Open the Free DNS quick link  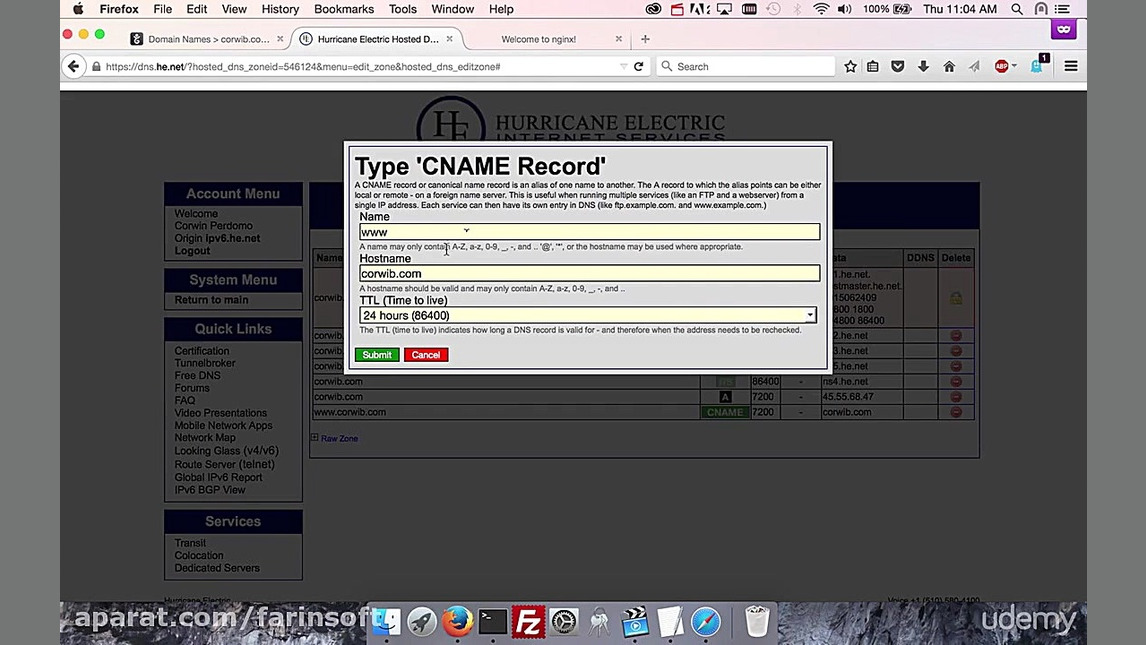(x=197, y=375)
